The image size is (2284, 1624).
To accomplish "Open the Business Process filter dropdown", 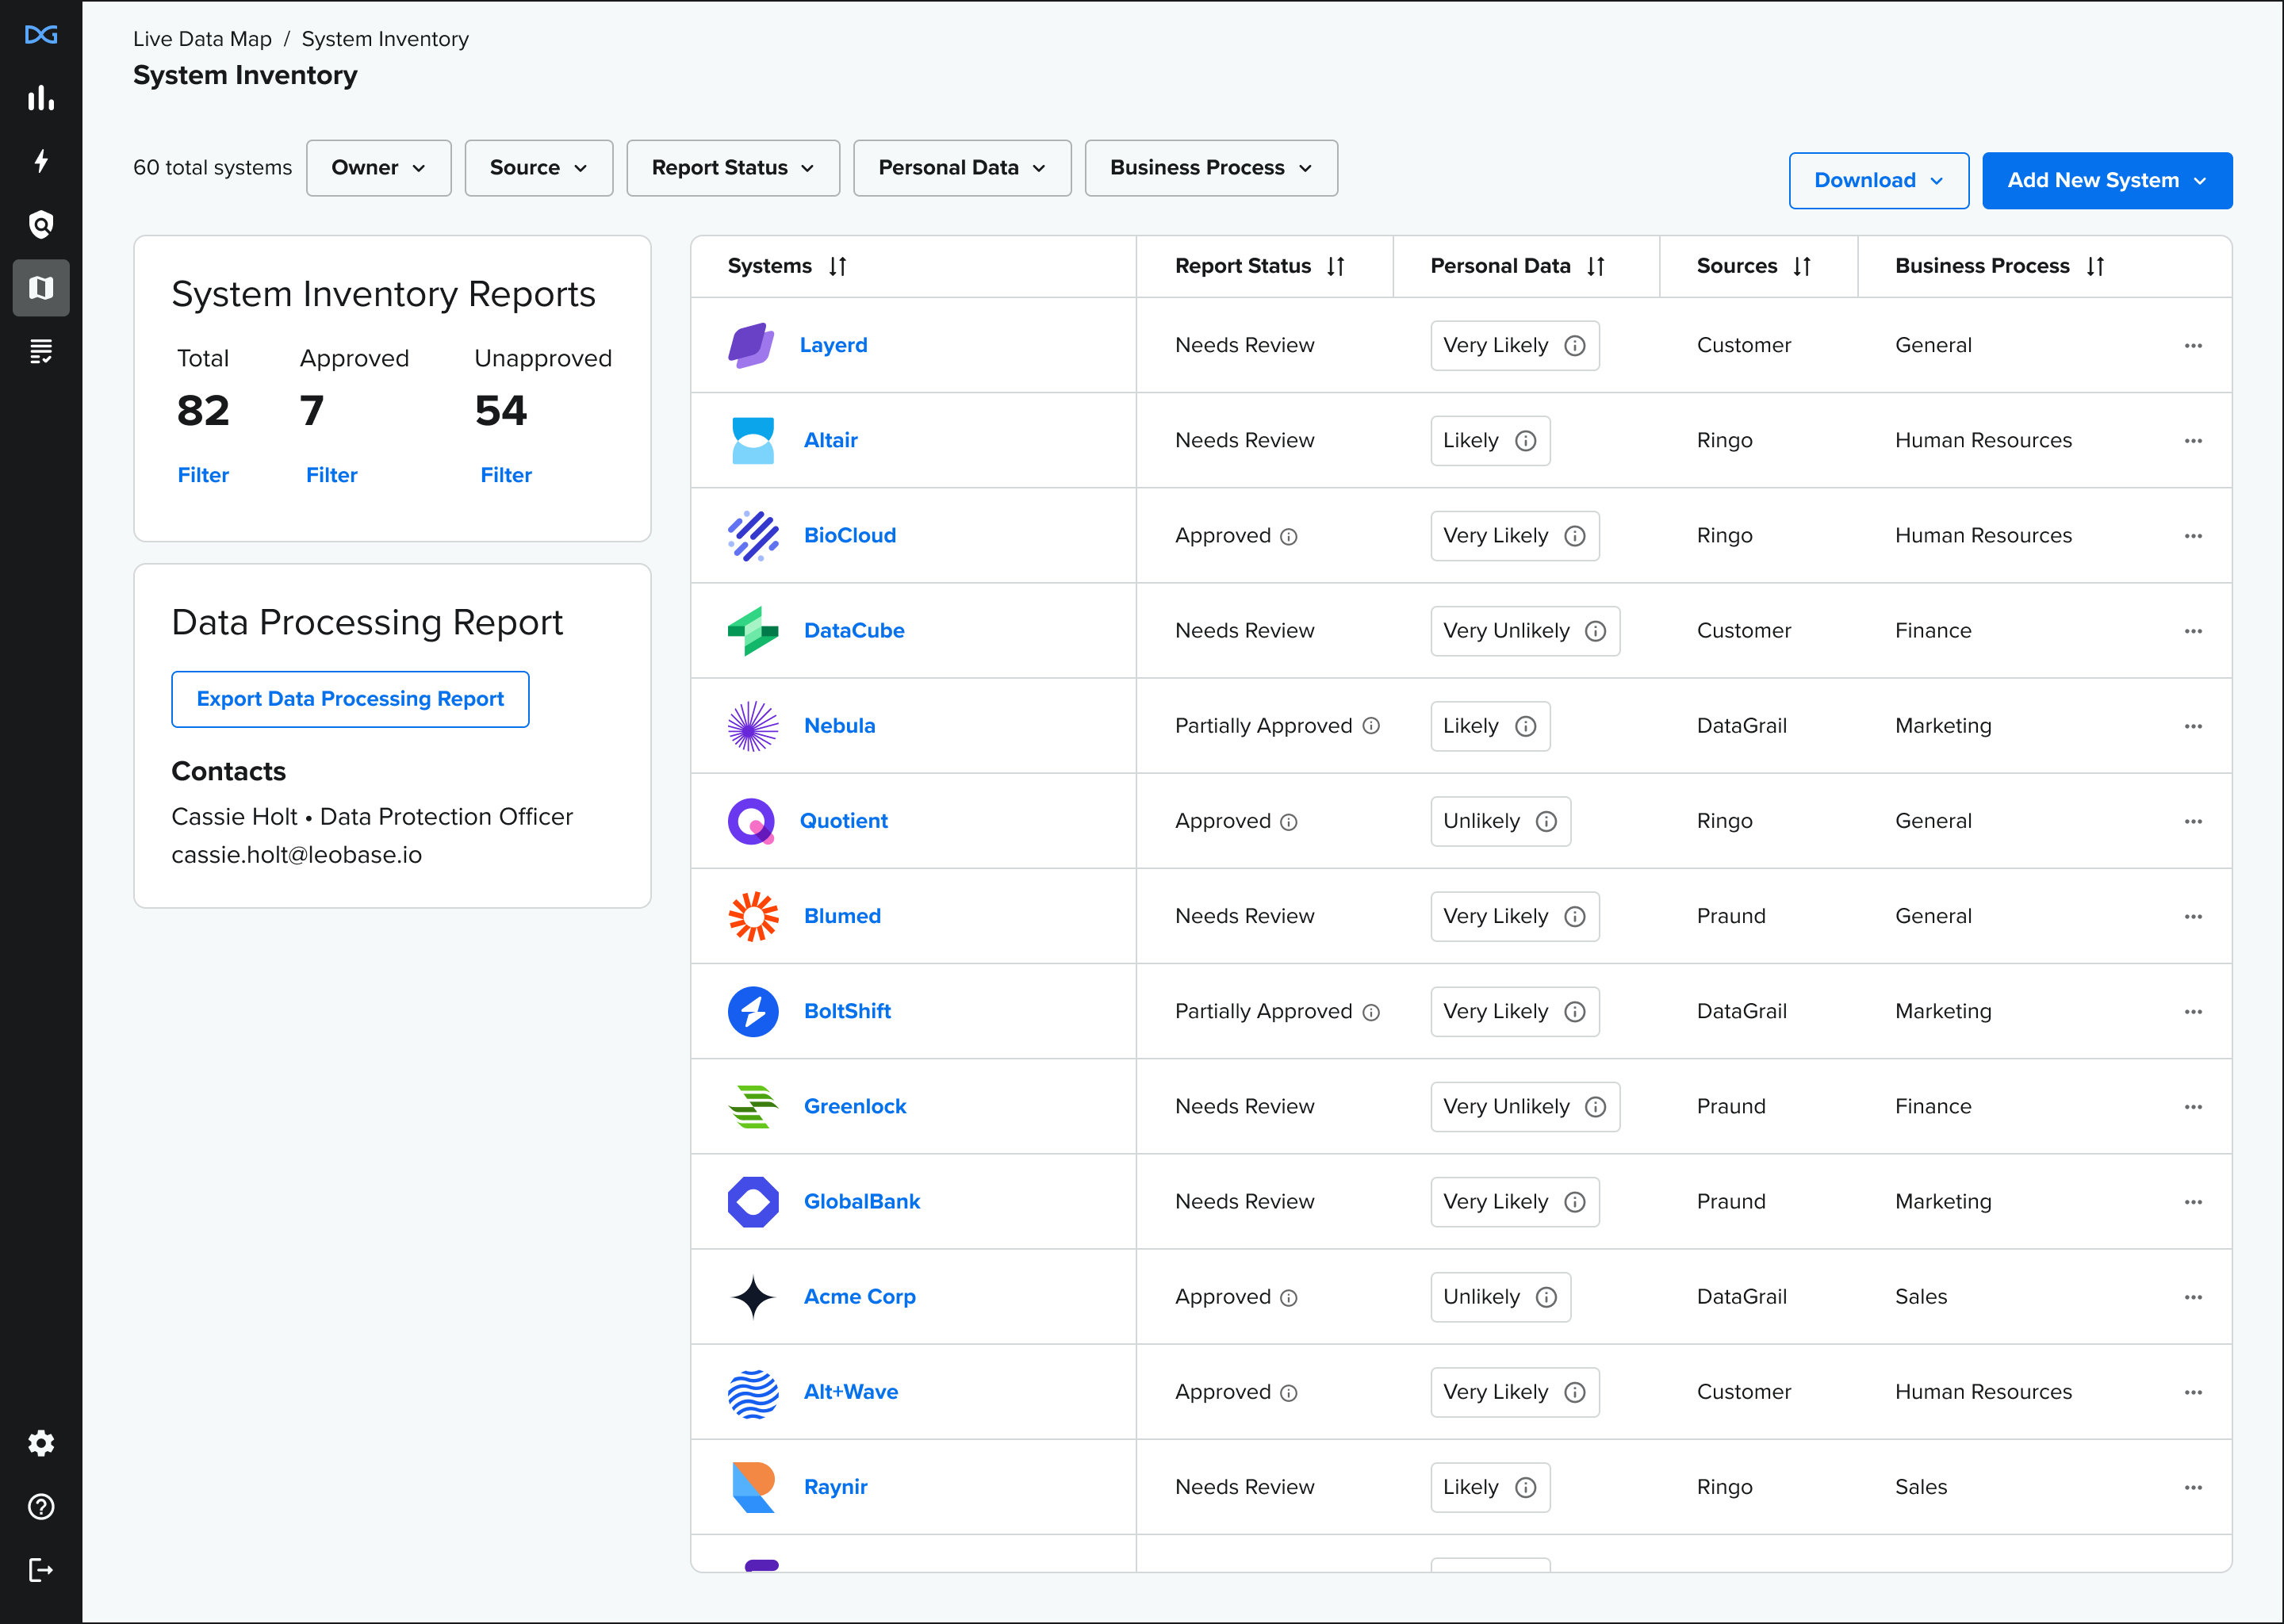I will 1211,168.
